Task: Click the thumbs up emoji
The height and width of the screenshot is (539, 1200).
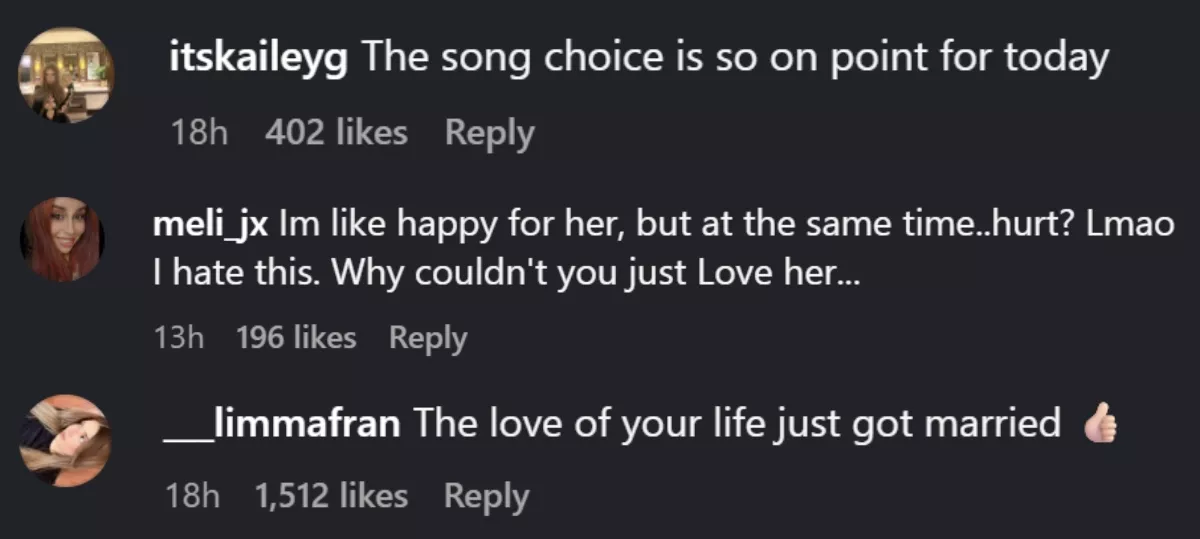Action: pos(1100,425)
